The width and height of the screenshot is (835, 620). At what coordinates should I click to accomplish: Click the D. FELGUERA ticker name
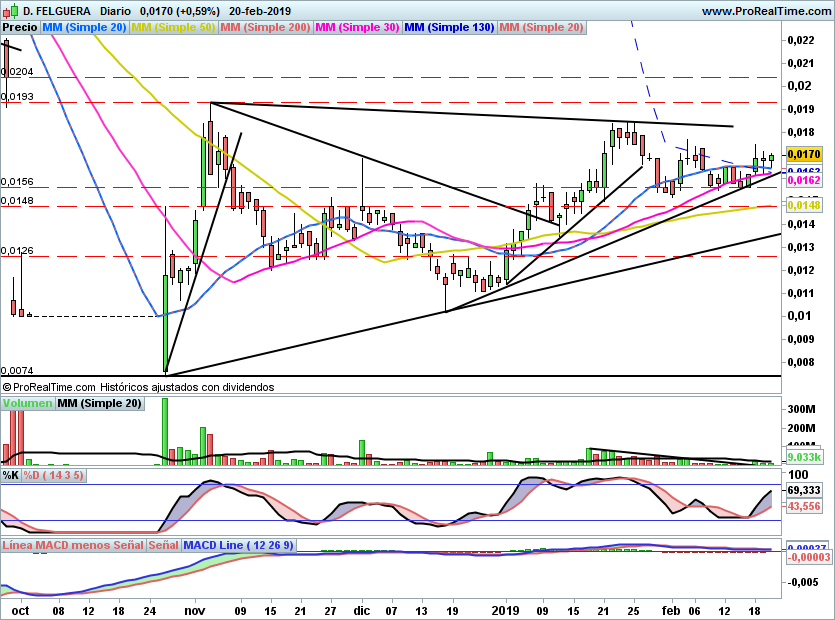pos(57,11)
